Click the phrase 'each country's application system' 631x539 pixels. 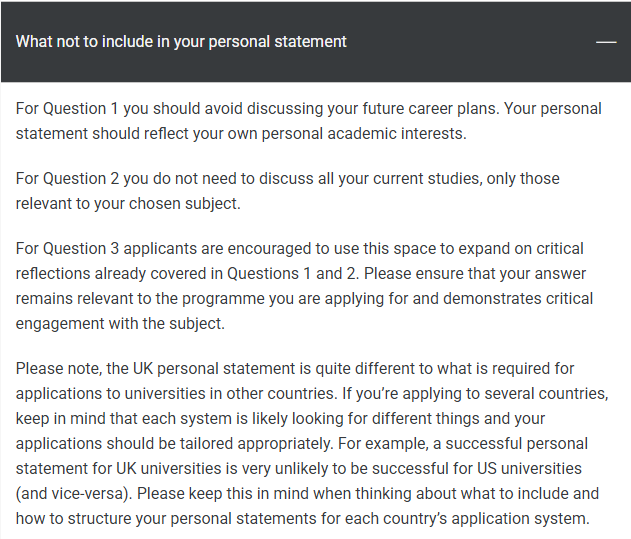click(473, 518)
